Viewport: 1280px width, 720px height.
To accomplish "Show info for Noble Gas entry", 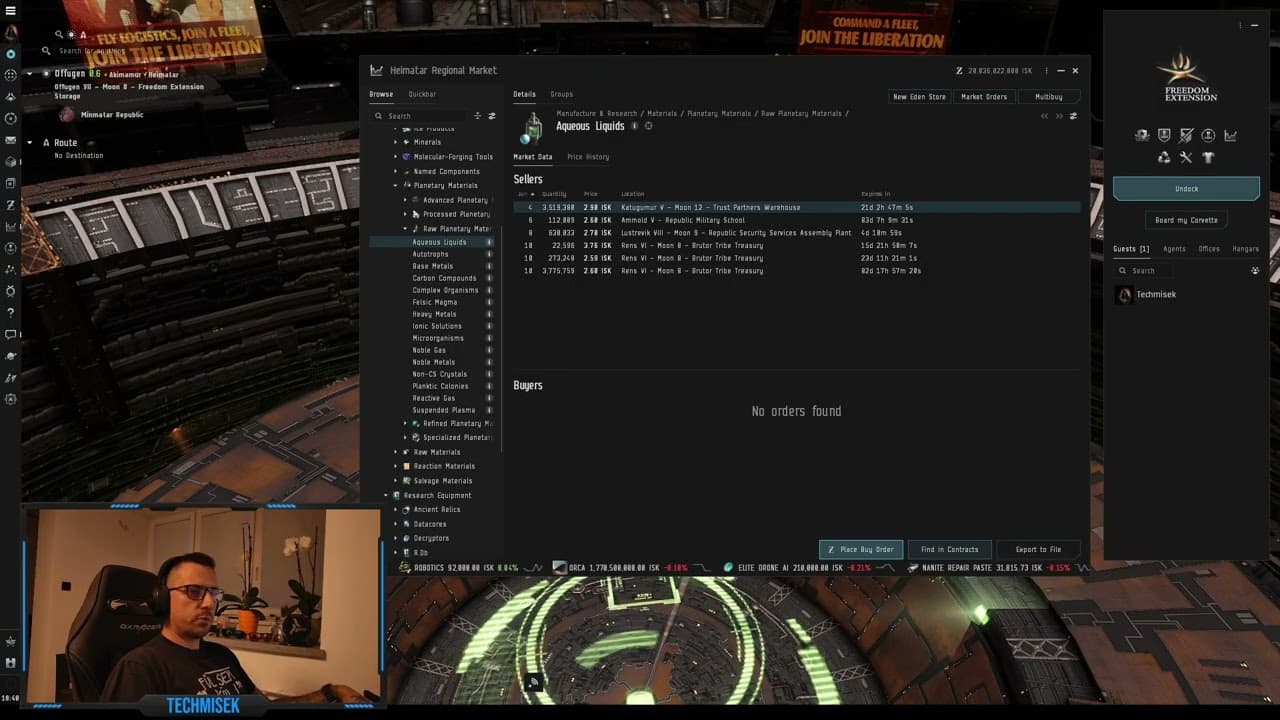I will 489,350.
